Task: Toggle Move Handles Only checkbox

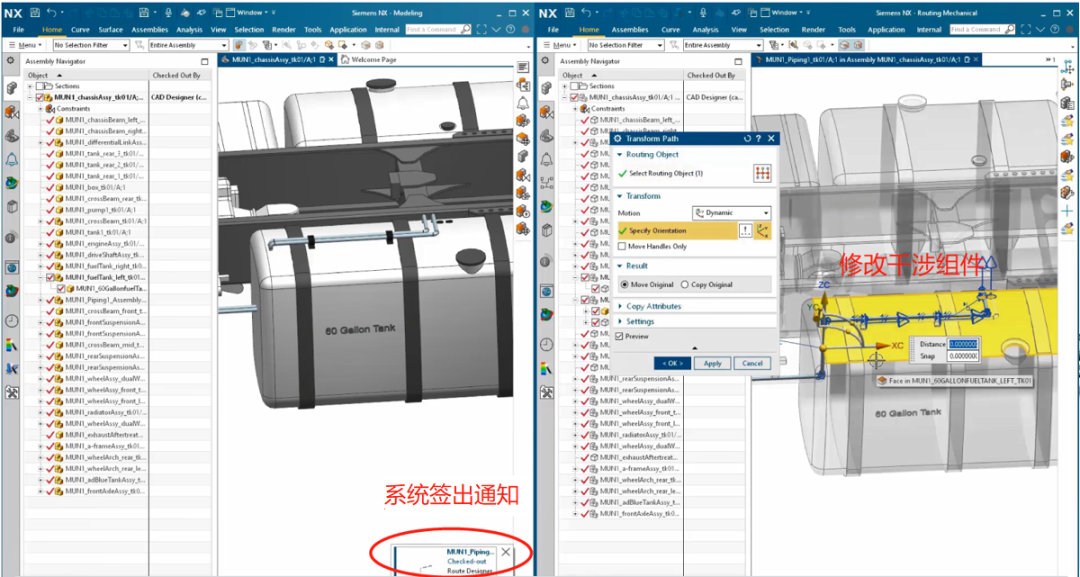Action: (622, 246)
